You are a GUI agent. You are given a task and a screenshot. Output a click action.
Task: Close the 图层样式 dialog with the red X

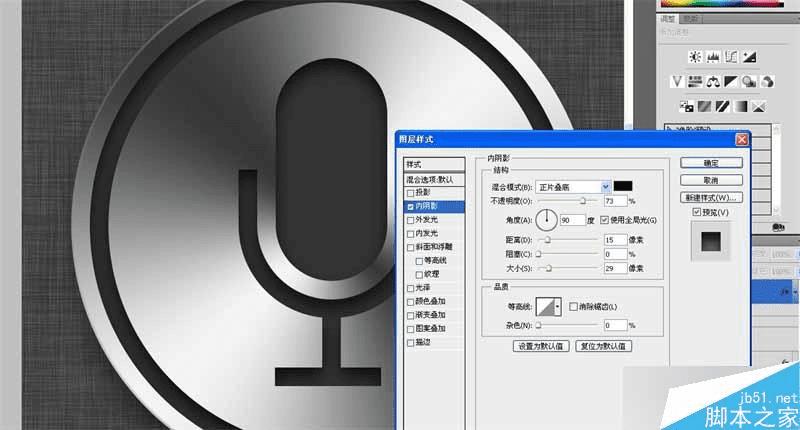[x=742, y=139]
